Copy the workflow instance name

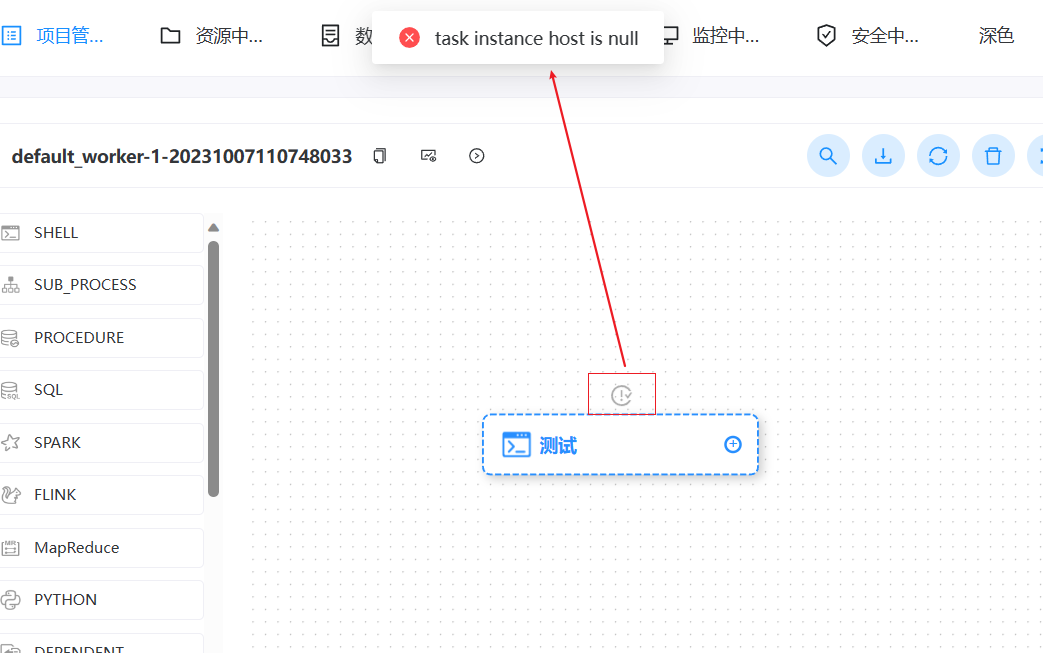point(379,156)
